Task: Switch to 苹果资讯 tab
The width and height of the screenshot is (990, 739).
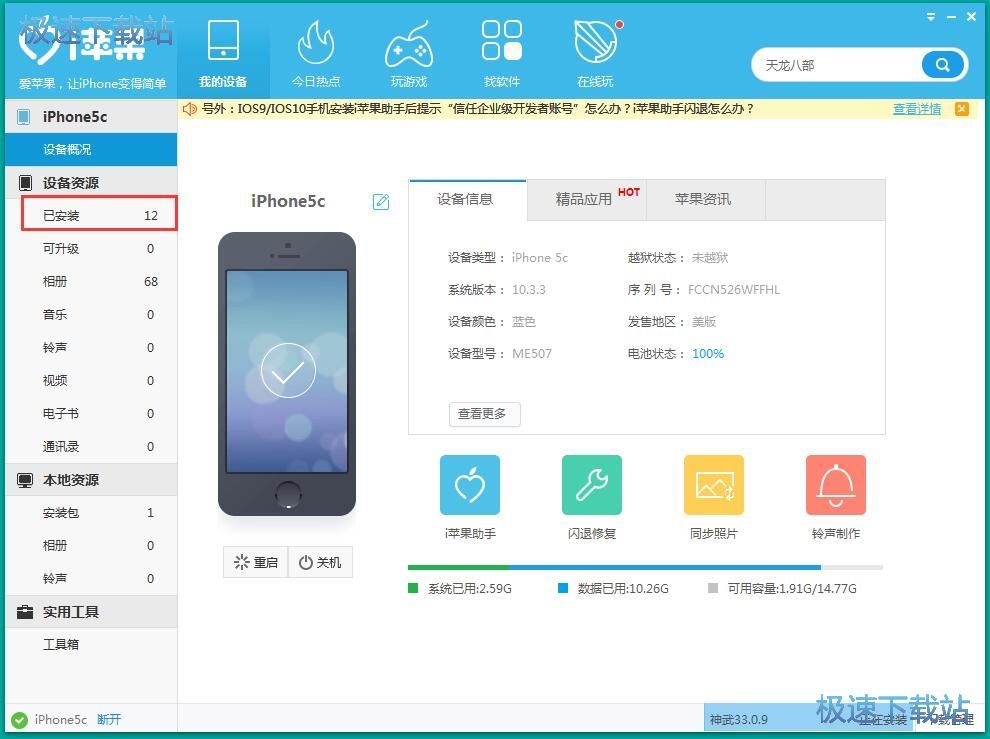Action: click(705, 200)
